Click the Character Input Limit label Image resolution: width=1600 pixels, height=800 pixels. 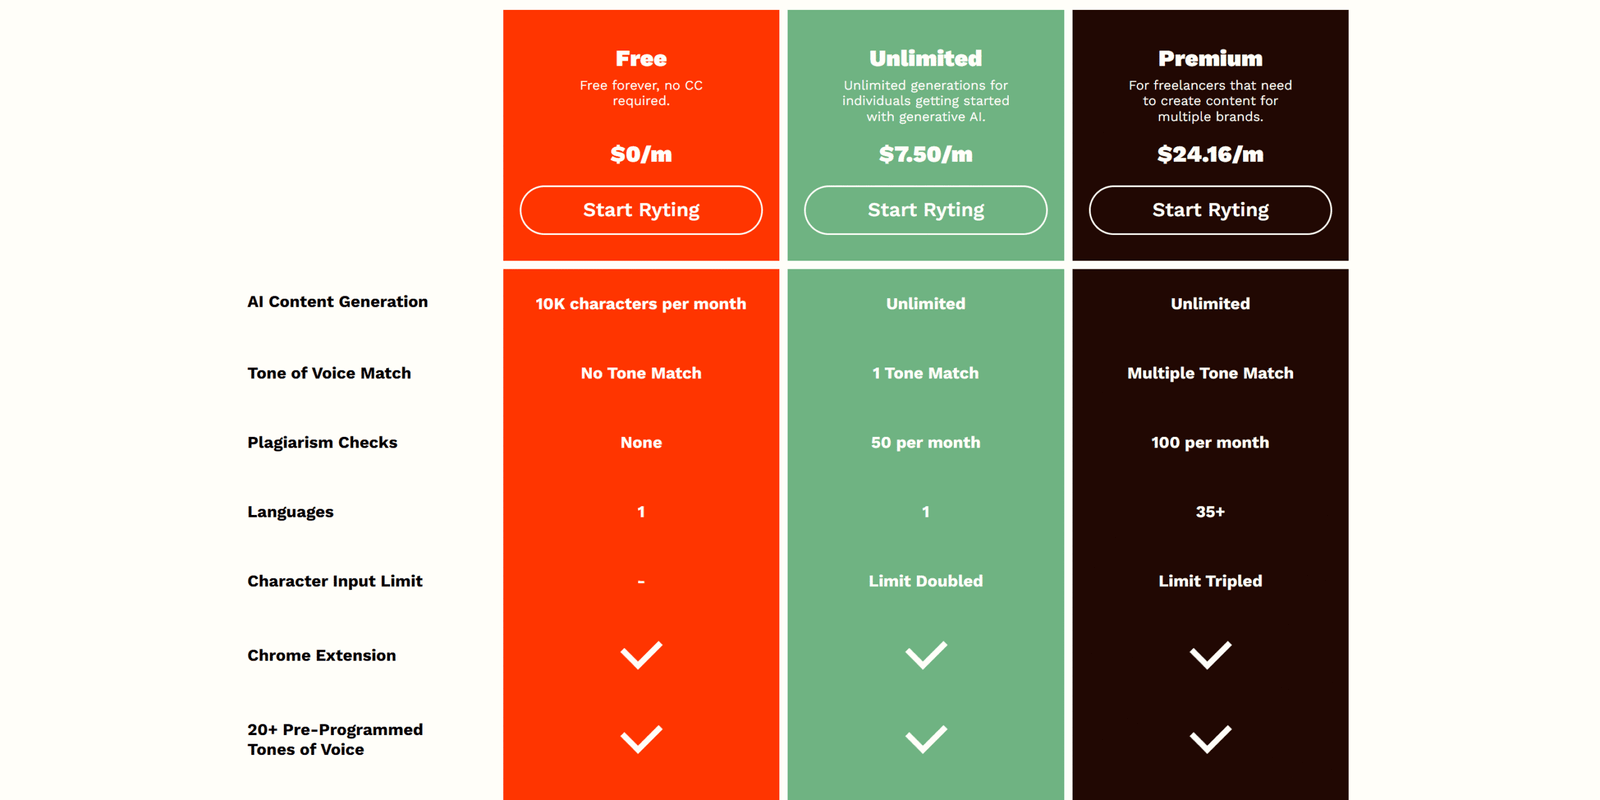coord(335,581)
